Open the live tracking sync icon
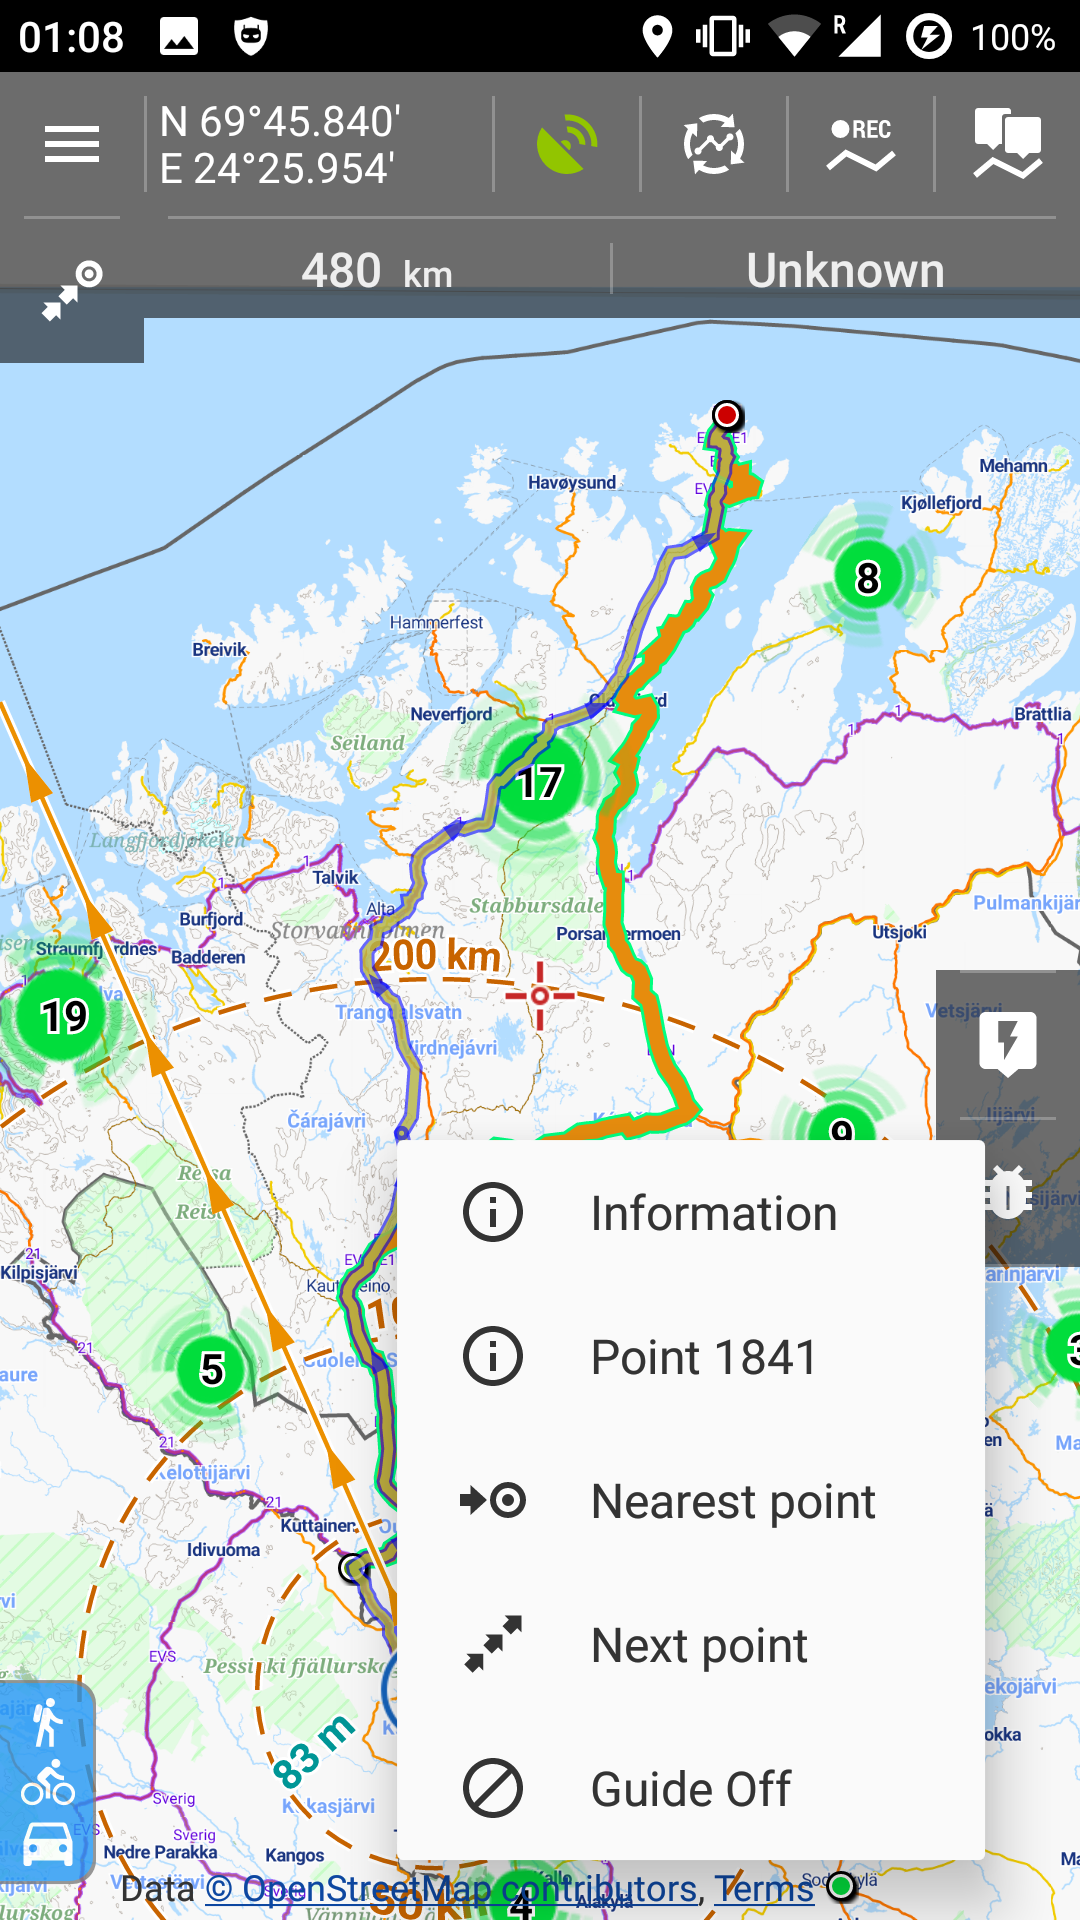Screen dimensions: 1080x1920 coord(714,145)
